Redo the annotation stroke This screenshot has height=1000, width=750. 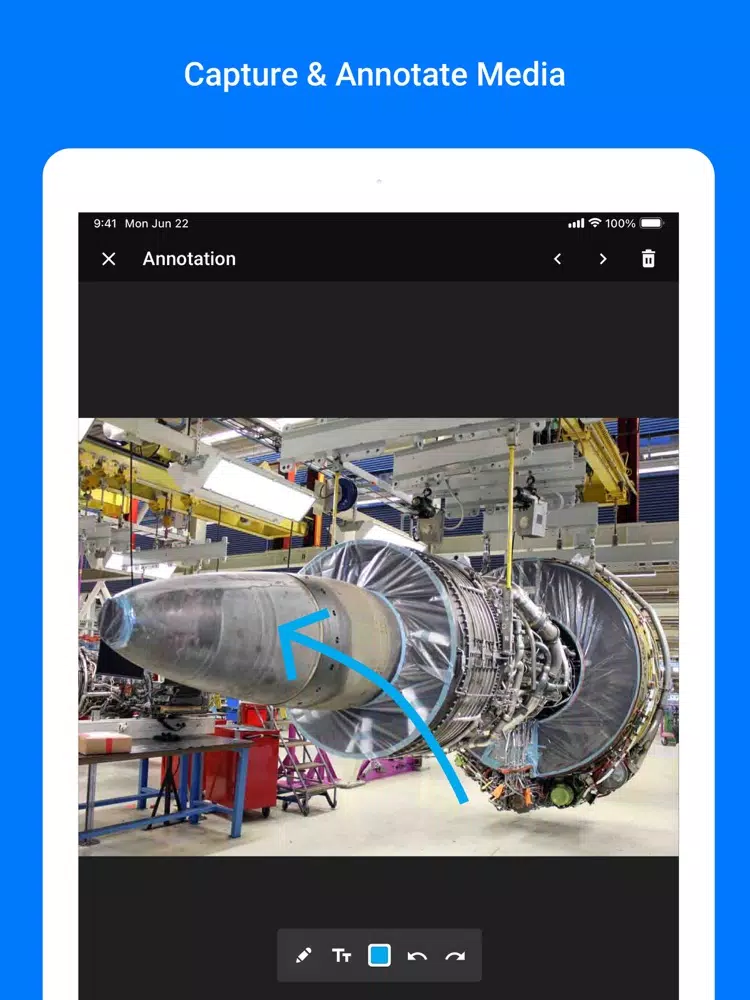pyautogui.click(x=455, y=956)
